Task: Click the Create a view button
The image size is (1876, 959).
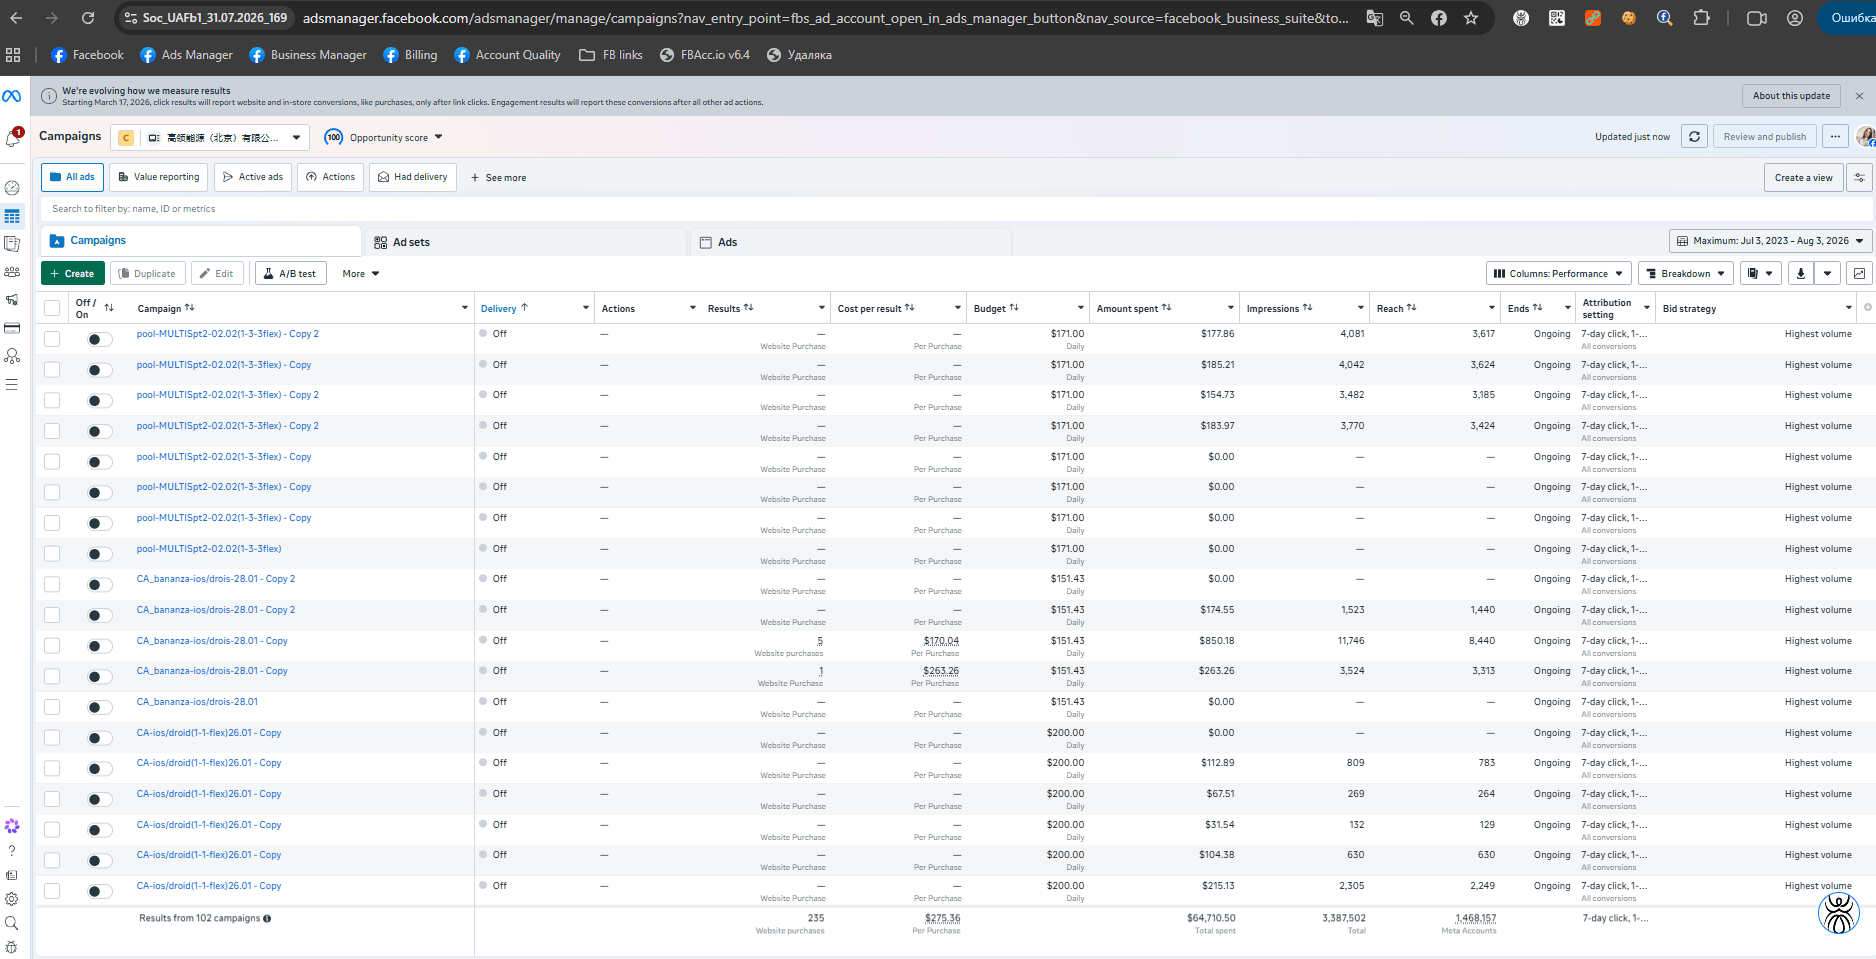Action: 1803,178
